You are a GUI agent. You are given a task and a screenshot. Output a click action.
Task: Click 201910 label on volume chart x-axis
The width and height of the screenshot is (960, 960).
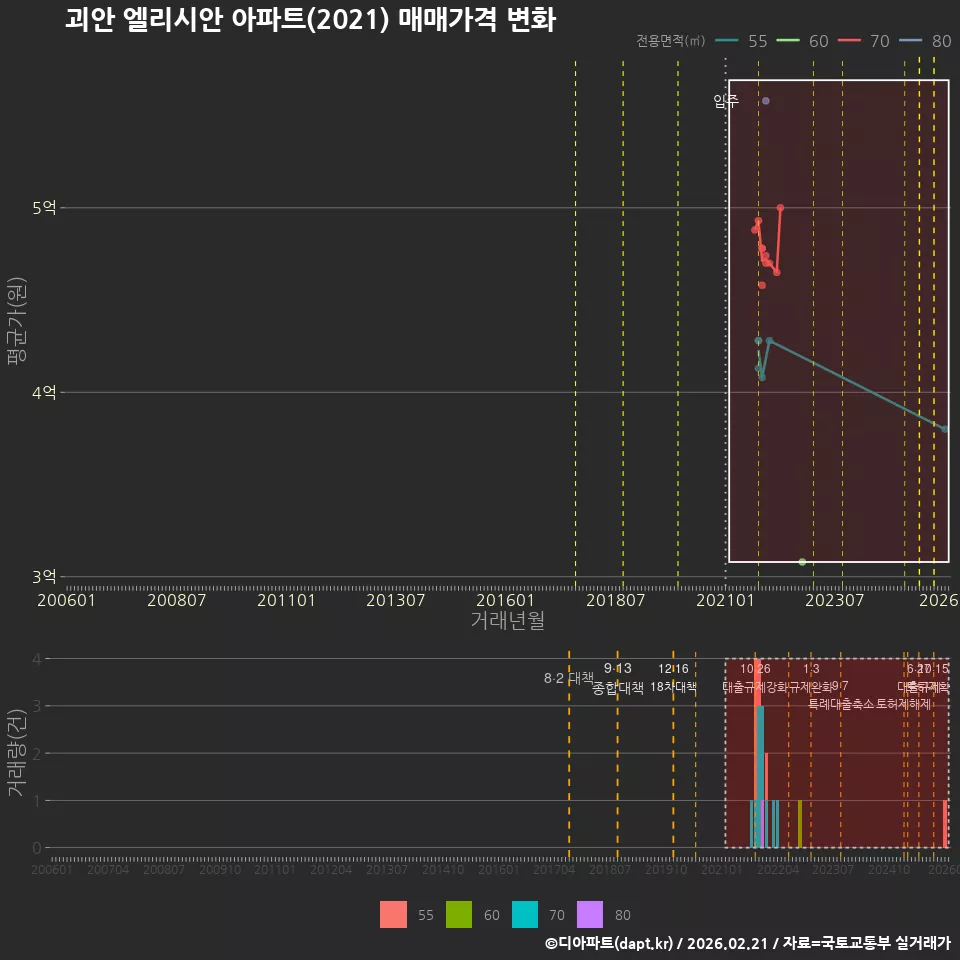(x=666, y=869)
